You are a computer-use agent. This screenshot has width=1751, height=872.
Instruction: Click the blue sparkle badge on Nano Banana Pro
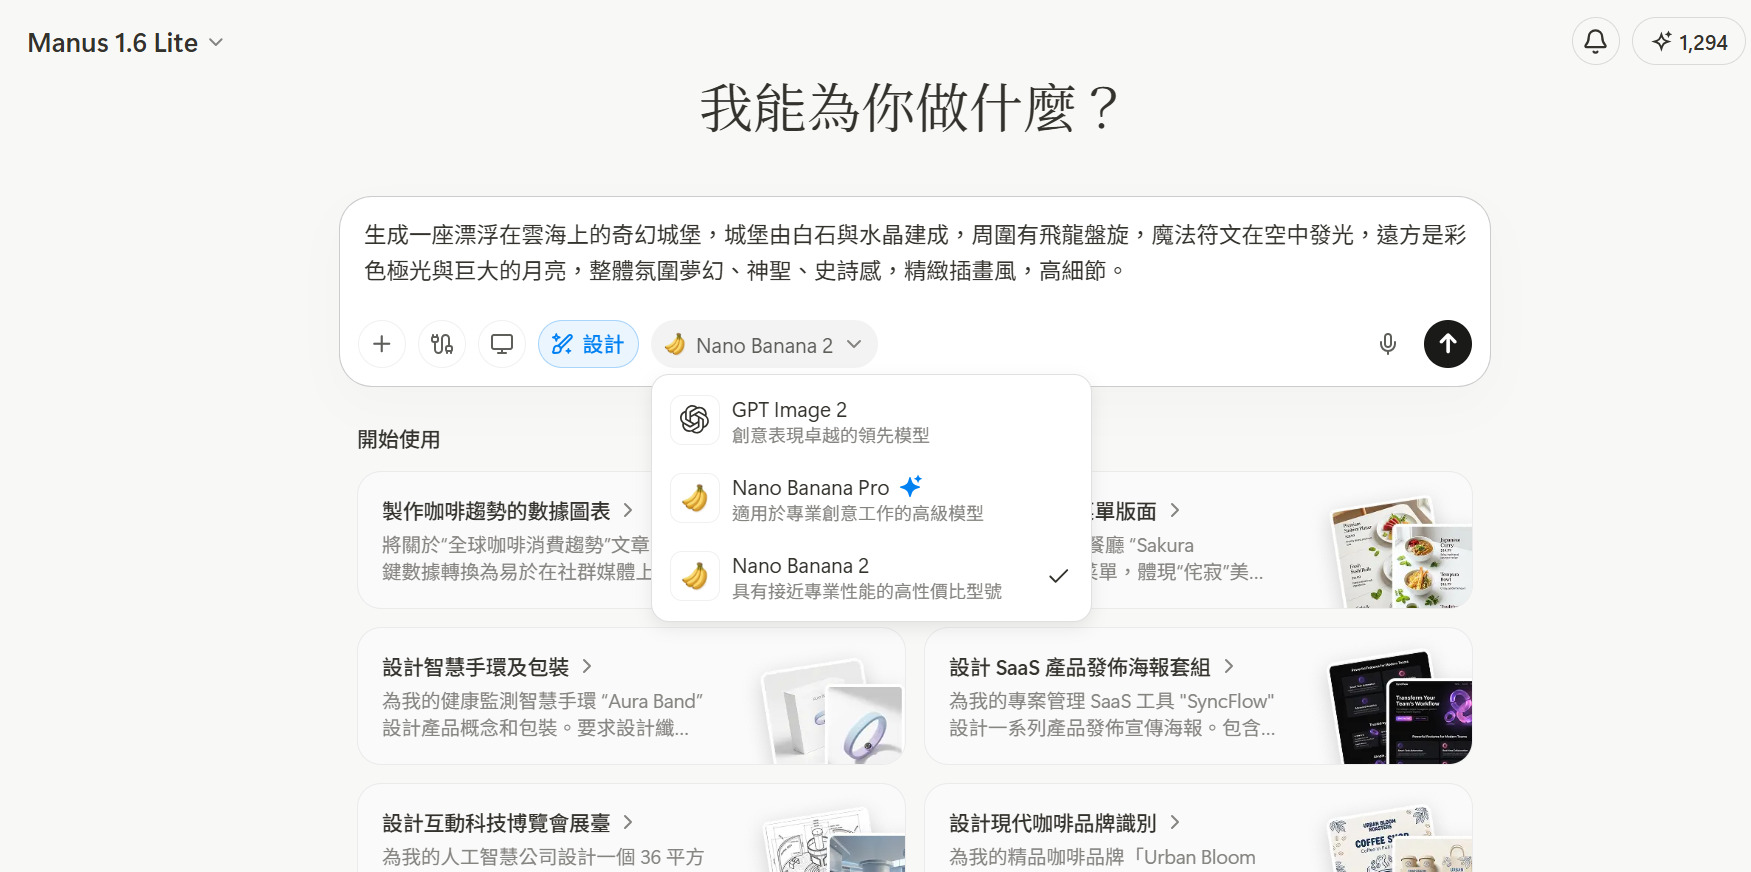tap(911, 487)
